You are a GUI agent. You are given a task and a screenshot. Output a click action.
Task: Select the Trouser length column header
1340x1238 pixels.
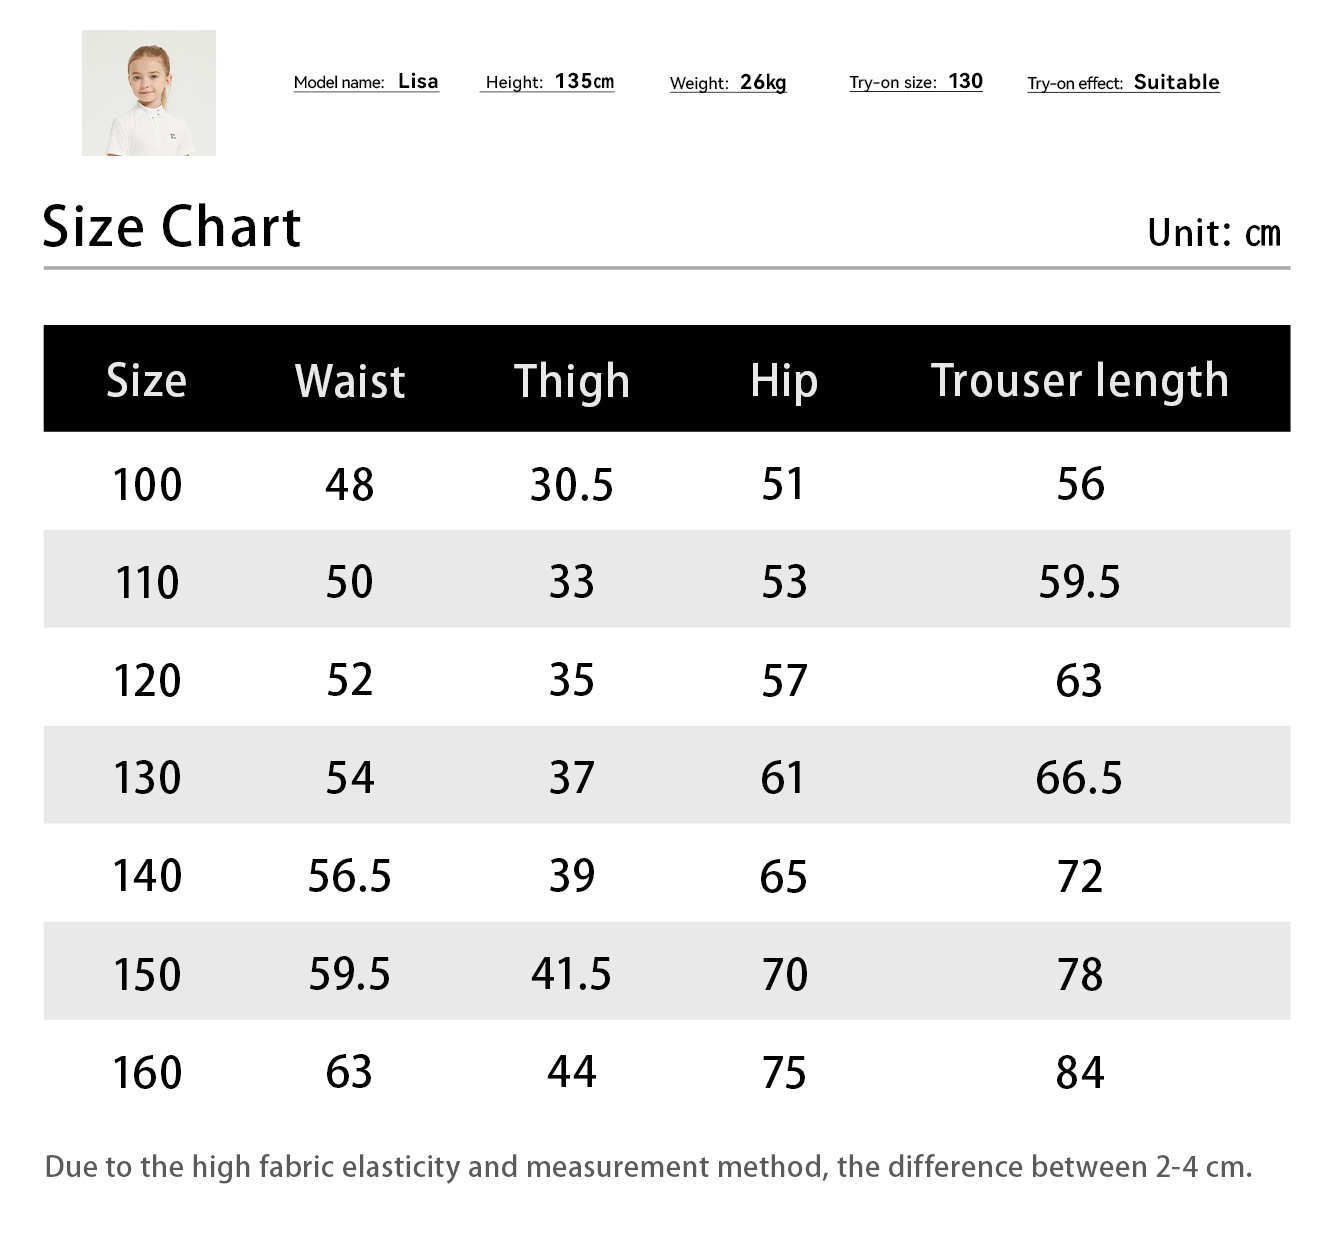(1079, 381)
